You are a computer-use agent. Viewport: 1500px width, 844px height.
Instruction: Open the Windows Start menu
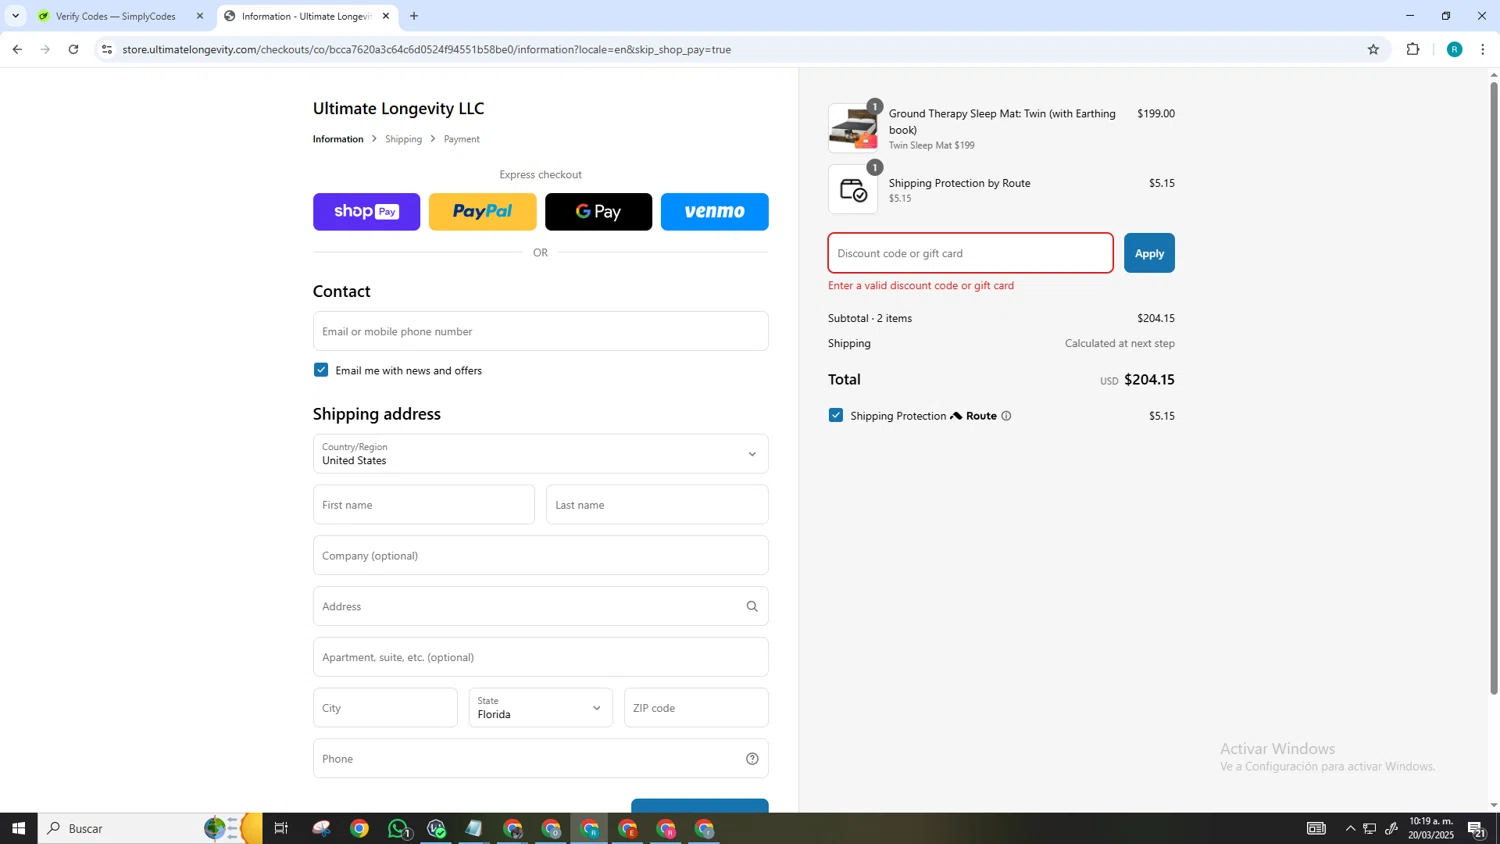[18, 828]
